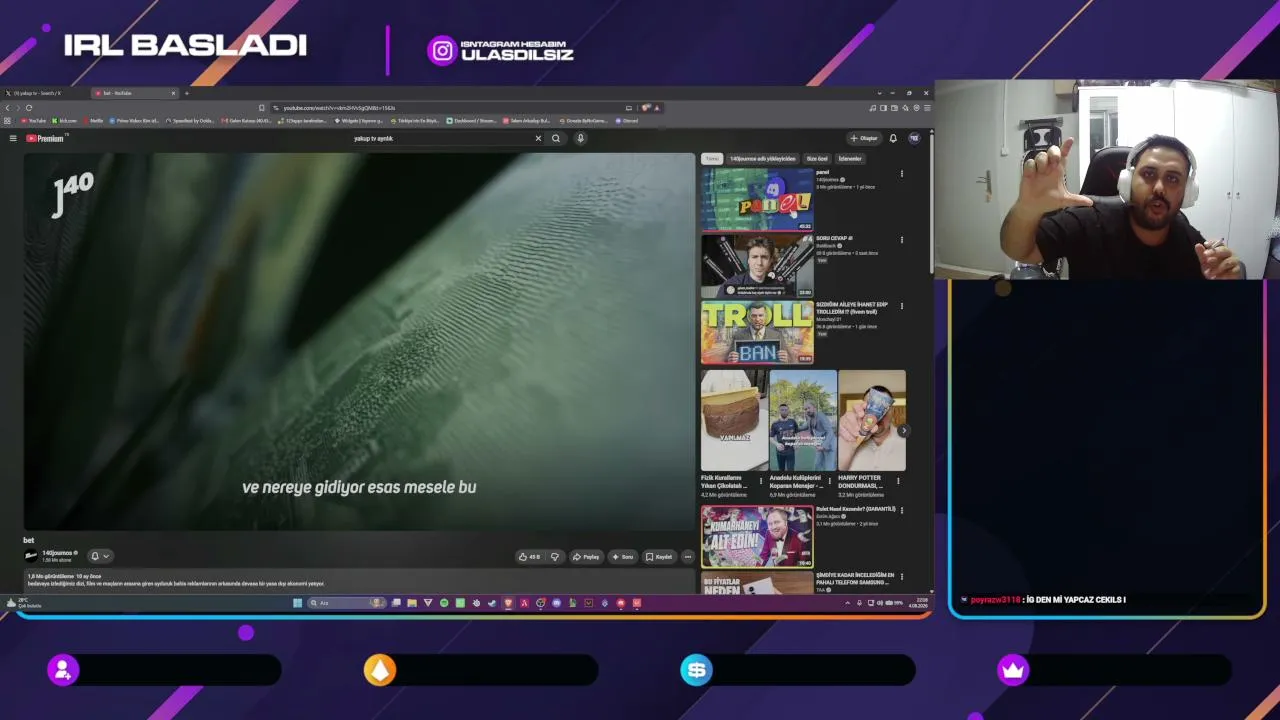The image size is (1280, 720).
Task: Close the 'bet - YouTube' browser tab
Action: [x=173, y=93]
